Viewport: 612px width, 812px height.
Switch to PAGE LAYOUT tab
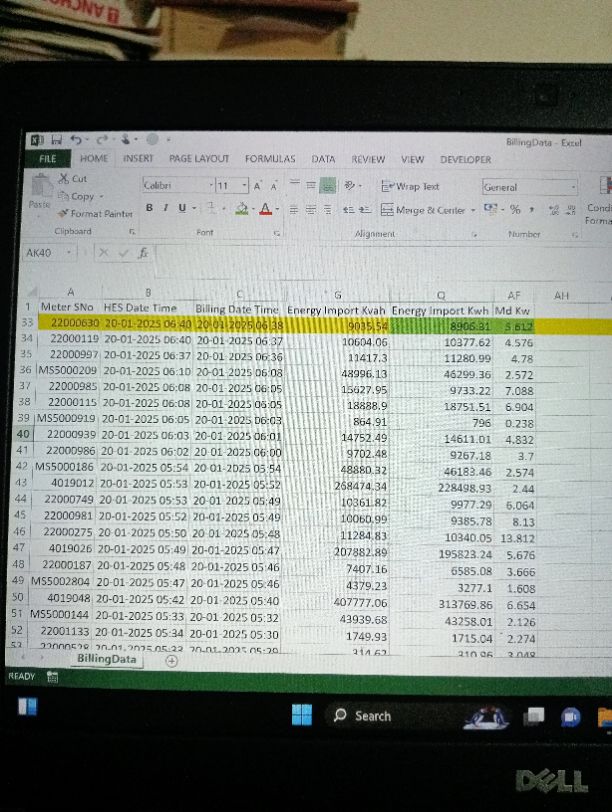click(x=199, y=158)
